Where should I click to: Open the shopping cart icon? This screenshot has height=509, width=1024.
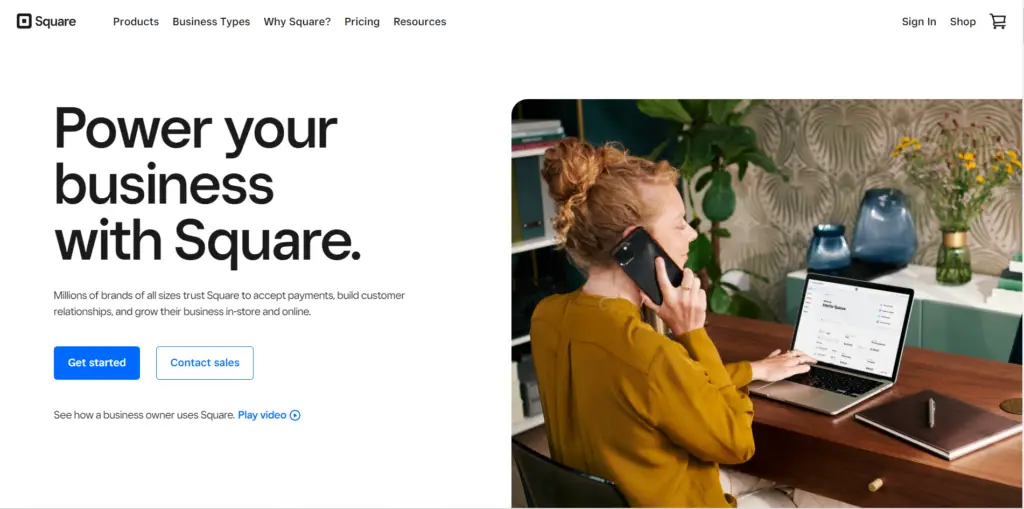pos(998,22)
